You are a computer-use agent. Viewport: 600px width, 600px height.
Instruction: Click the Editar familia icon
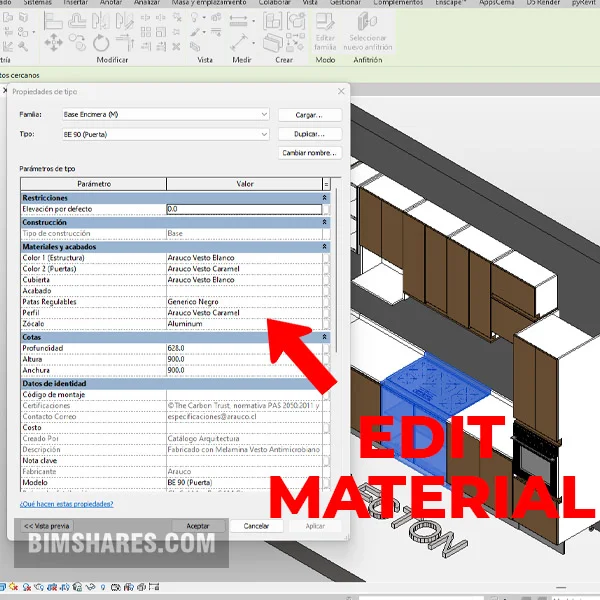(325, 23)
